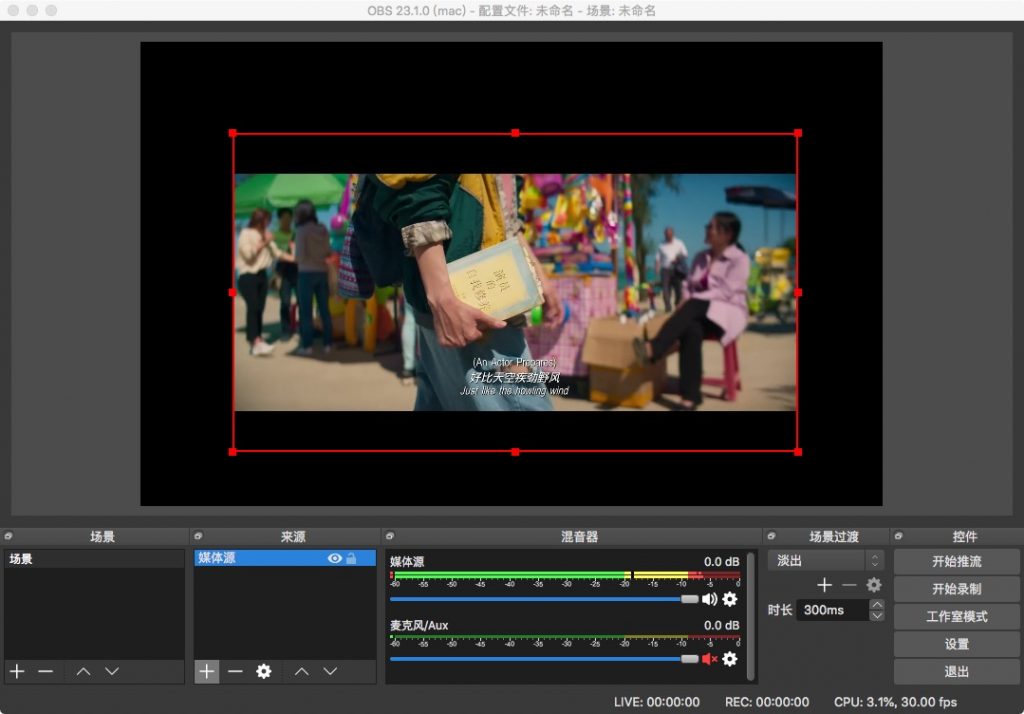1024x714 pixels.
Task: Click the OBS 23.1.0 (mac) window title text
Action: (511, 10)
